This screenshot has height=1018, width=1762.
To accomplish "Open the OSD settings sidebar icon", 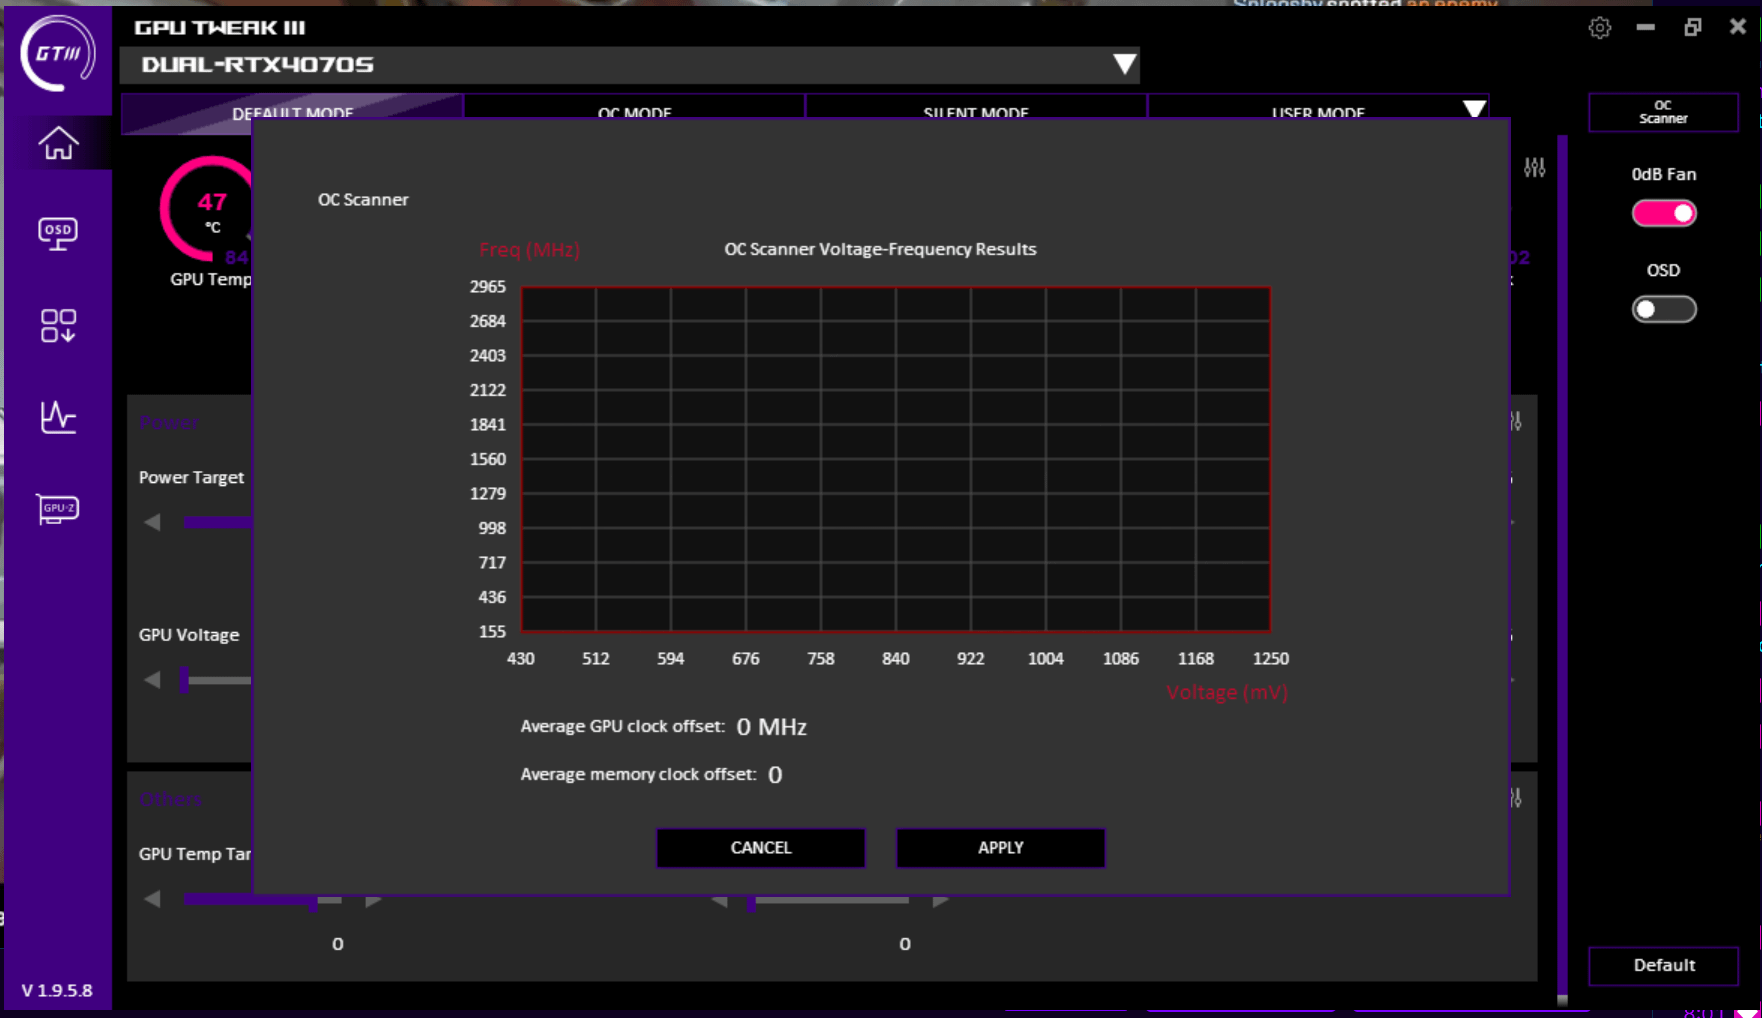I will tap(58, 234).
